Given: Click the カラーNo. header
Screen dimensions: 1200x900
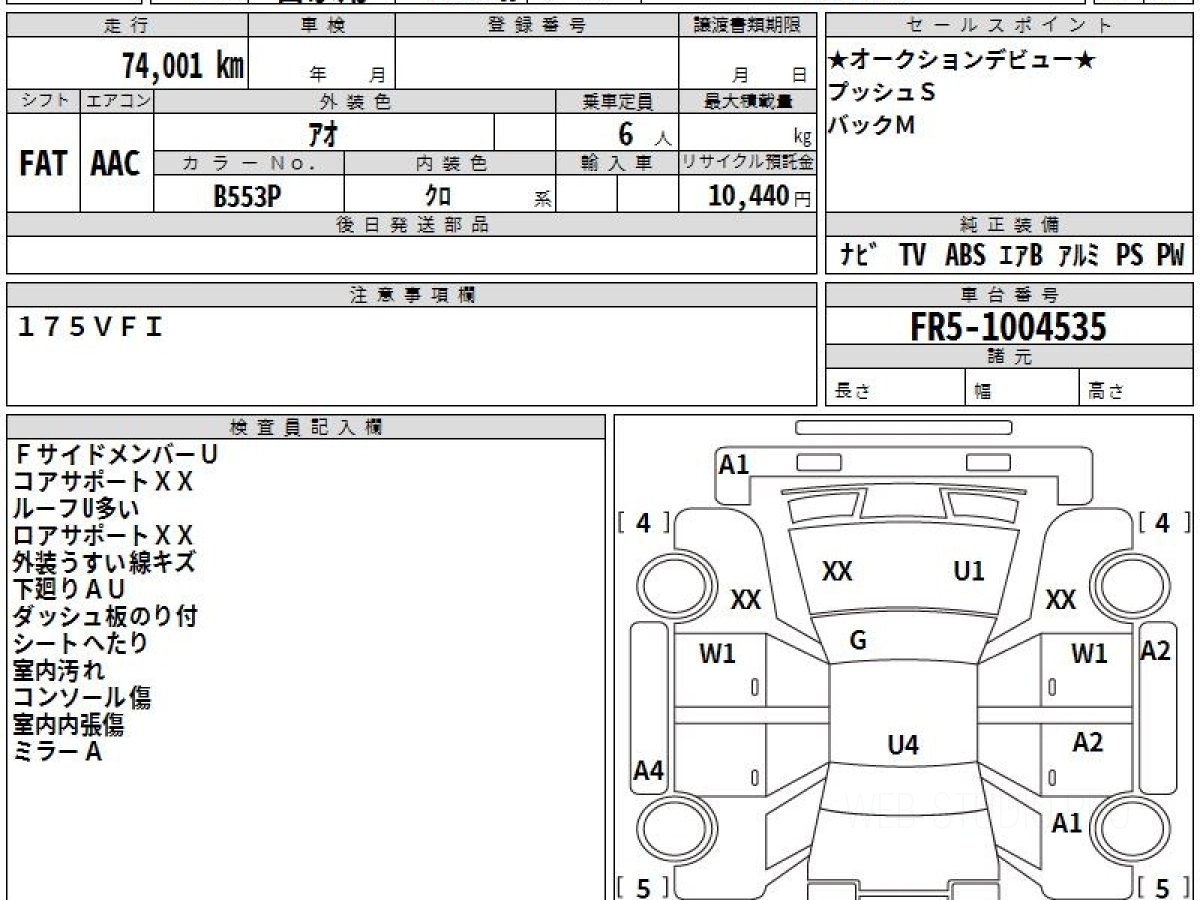Looking at the screenshot, I should pyautogui.click(x=249, y=163).
